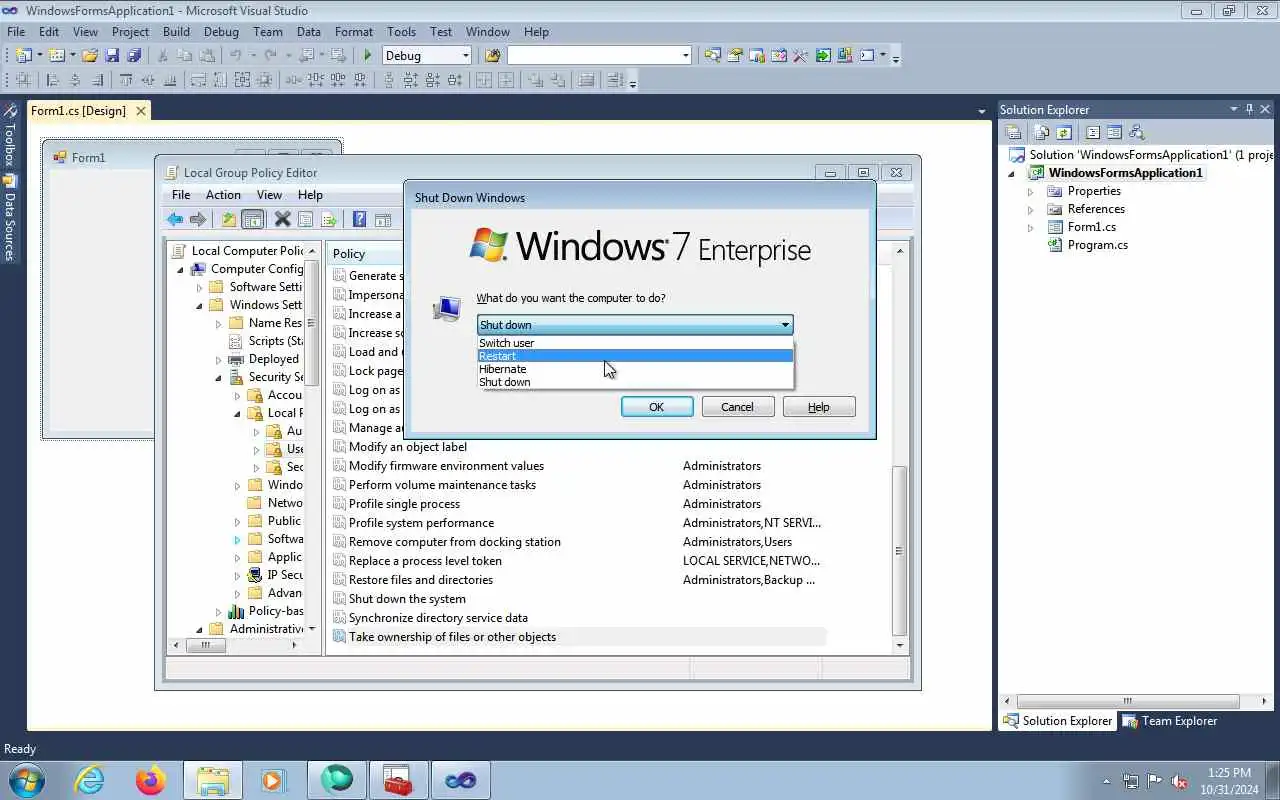Click the Show All Files icon in Solution Explorer
1280x800 pixels.
pyautogui.click(x=1042, y=132)
